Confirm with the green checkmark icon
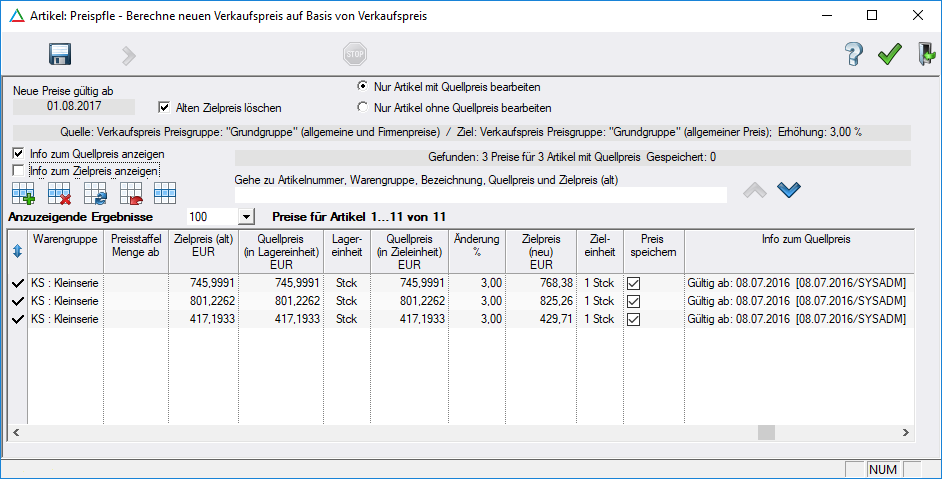Image resolution: width=942 pixels, height=479 pixels. (889, 55)
